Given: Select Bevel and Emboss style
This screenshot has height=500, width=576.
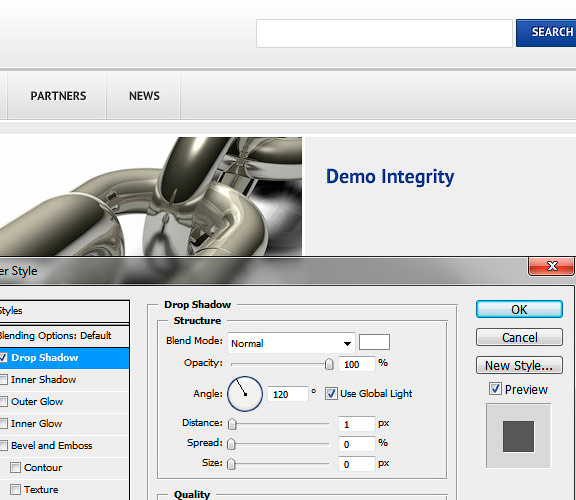Looking at the screenshot, I should click(52, 446).
